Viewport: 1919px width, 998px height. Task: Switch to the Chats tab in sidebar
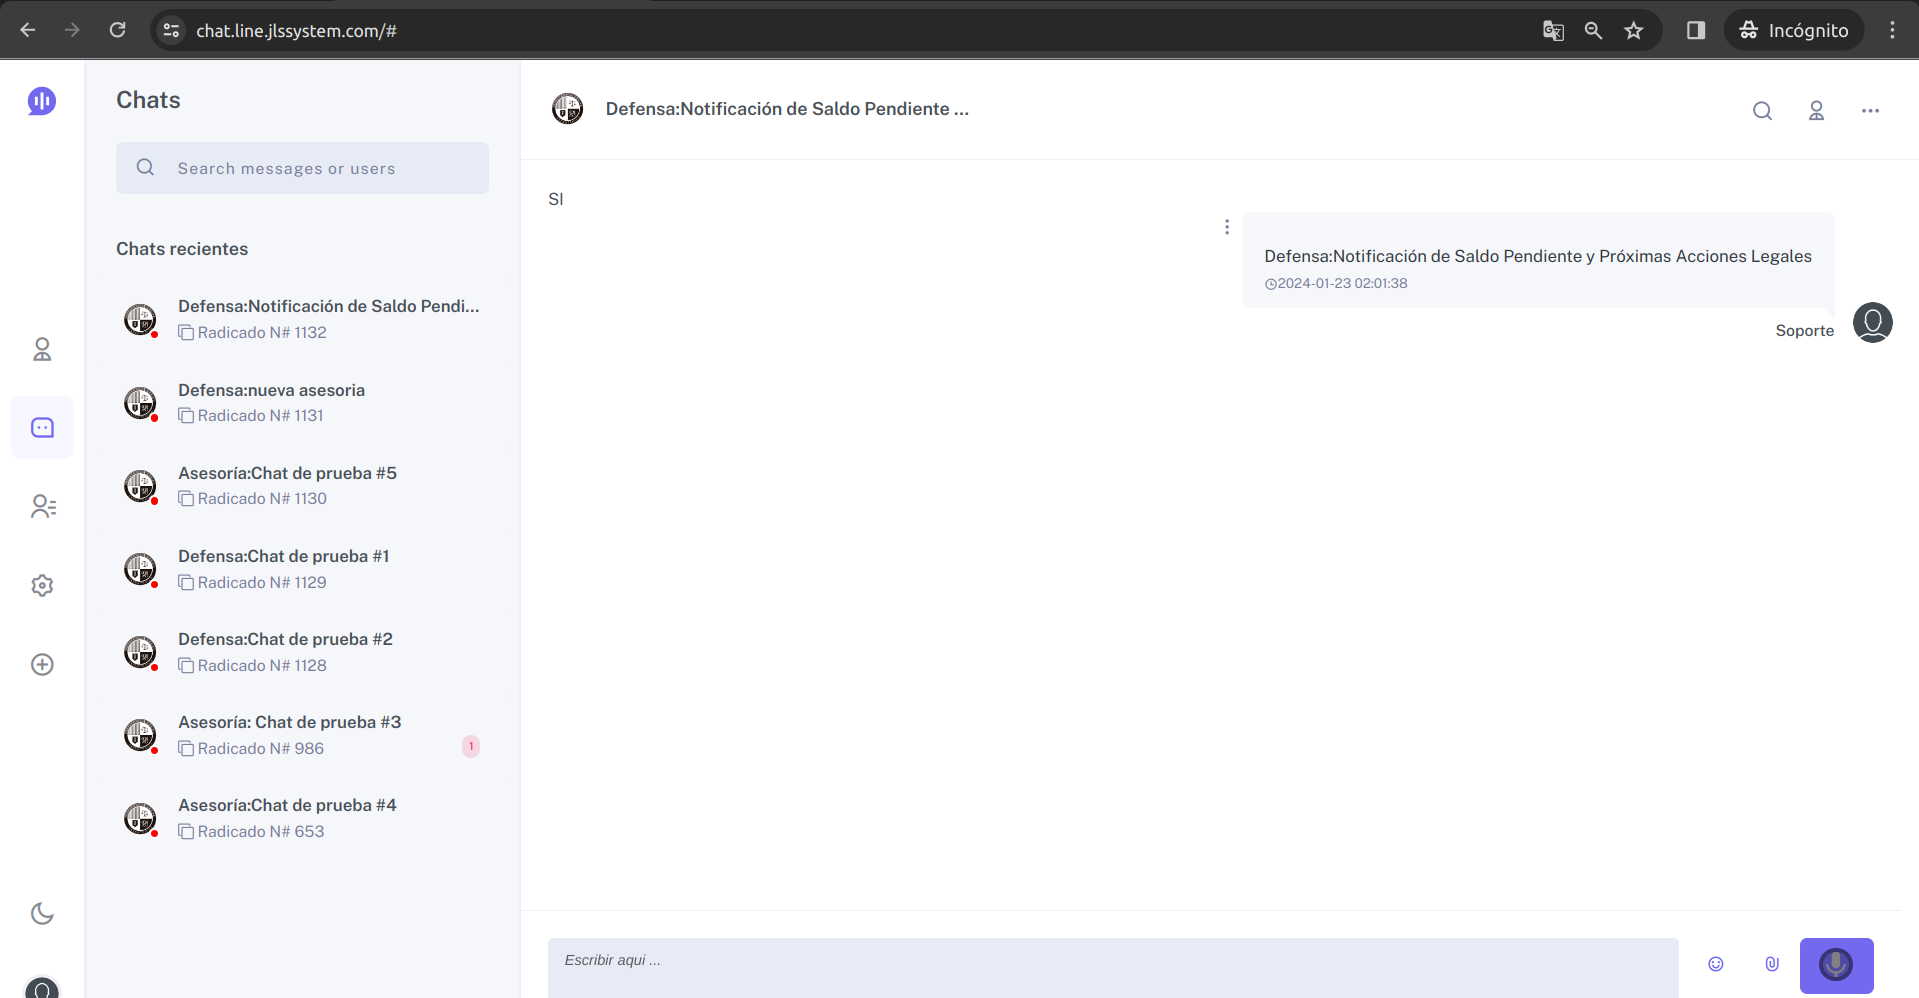pyautogui.click(x=42, y=428)
